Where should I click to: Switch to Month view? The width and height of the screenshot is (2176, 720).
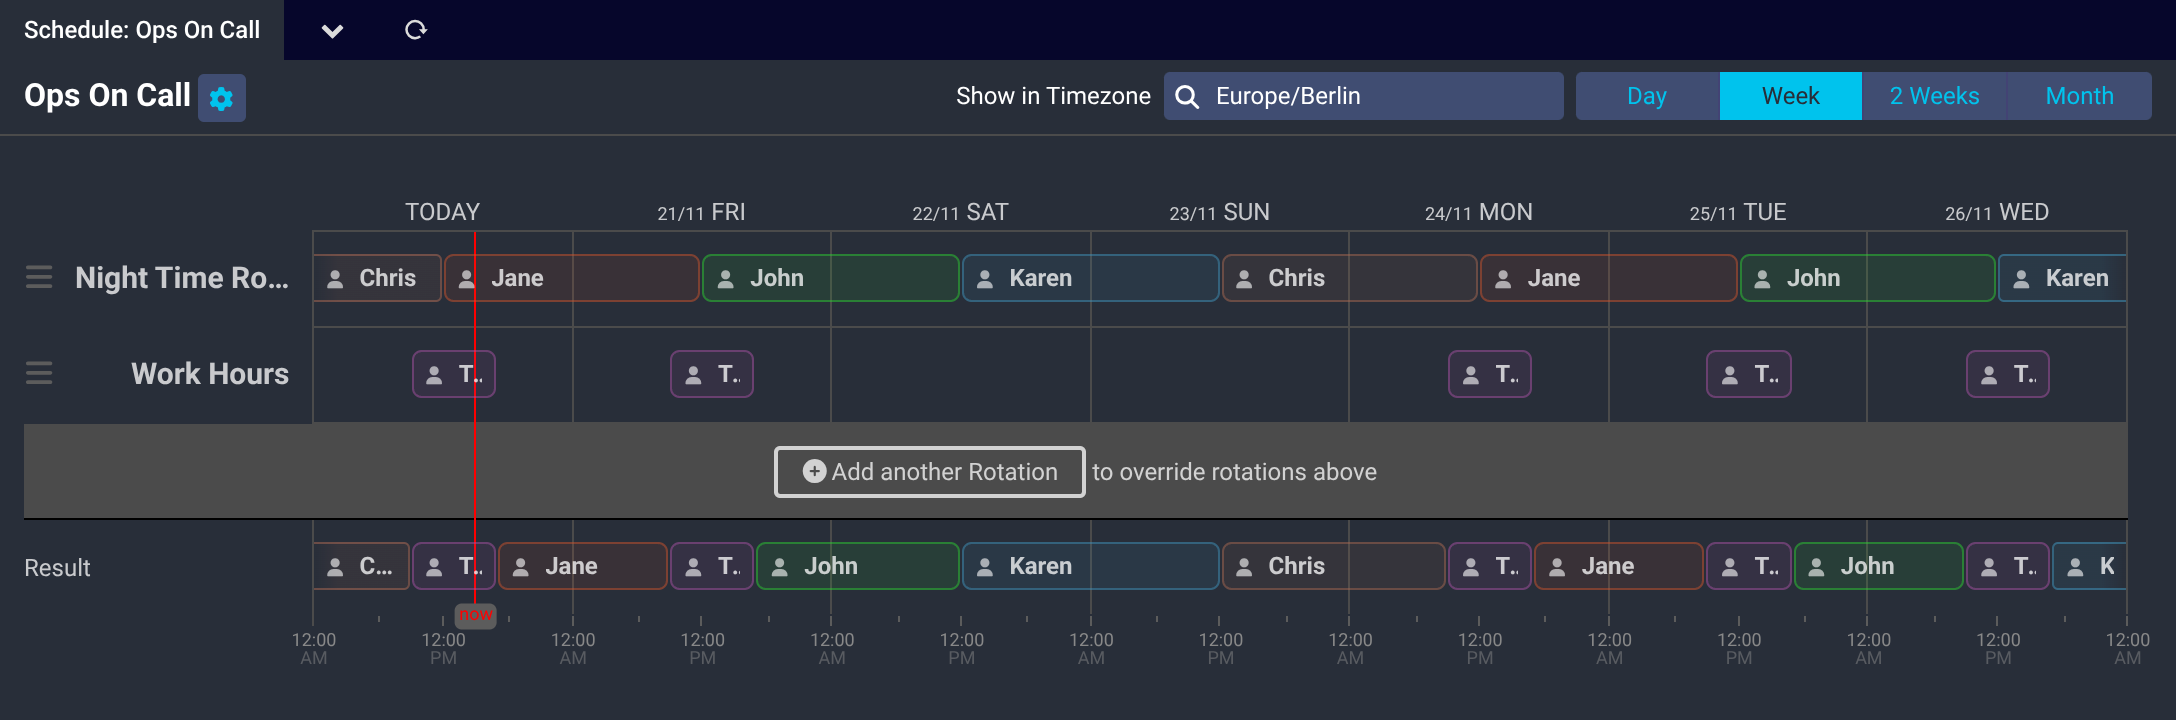pos(2079,96)
